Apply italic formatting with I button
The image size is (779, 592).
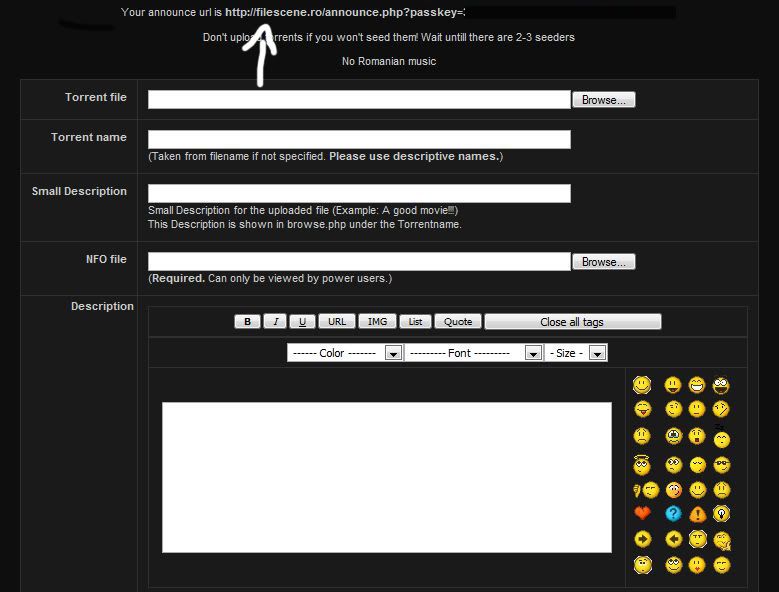(x=275, y=322)
